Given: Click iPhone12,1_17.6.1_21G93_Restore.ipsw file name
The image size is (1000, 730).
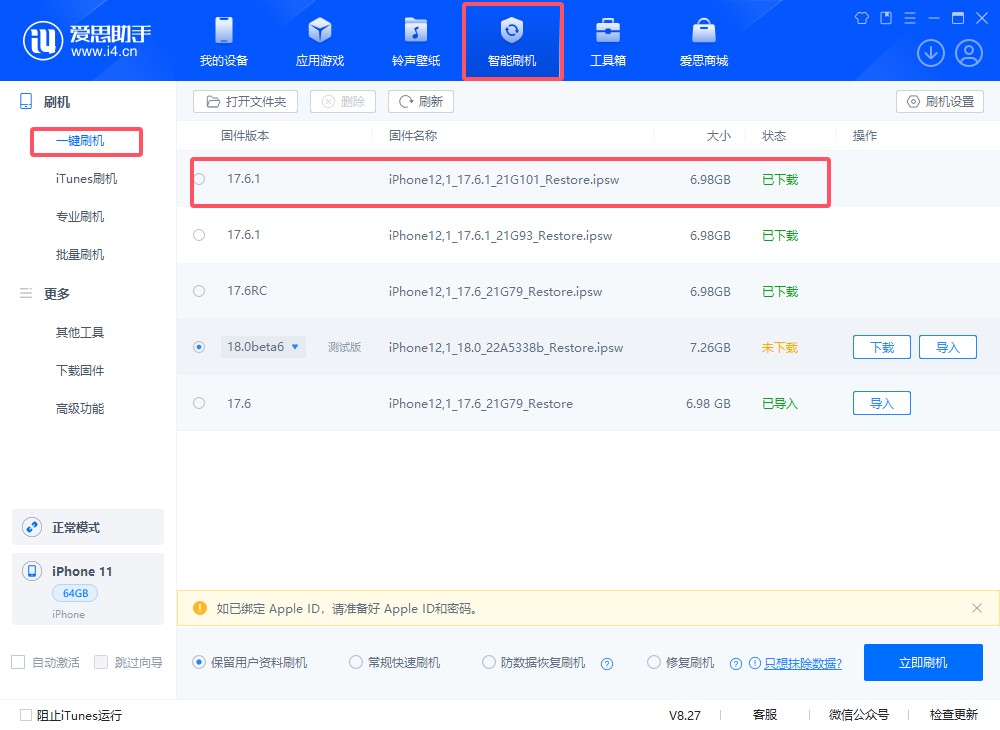Looking at the screenshot, I should click(x=500, y=235).
